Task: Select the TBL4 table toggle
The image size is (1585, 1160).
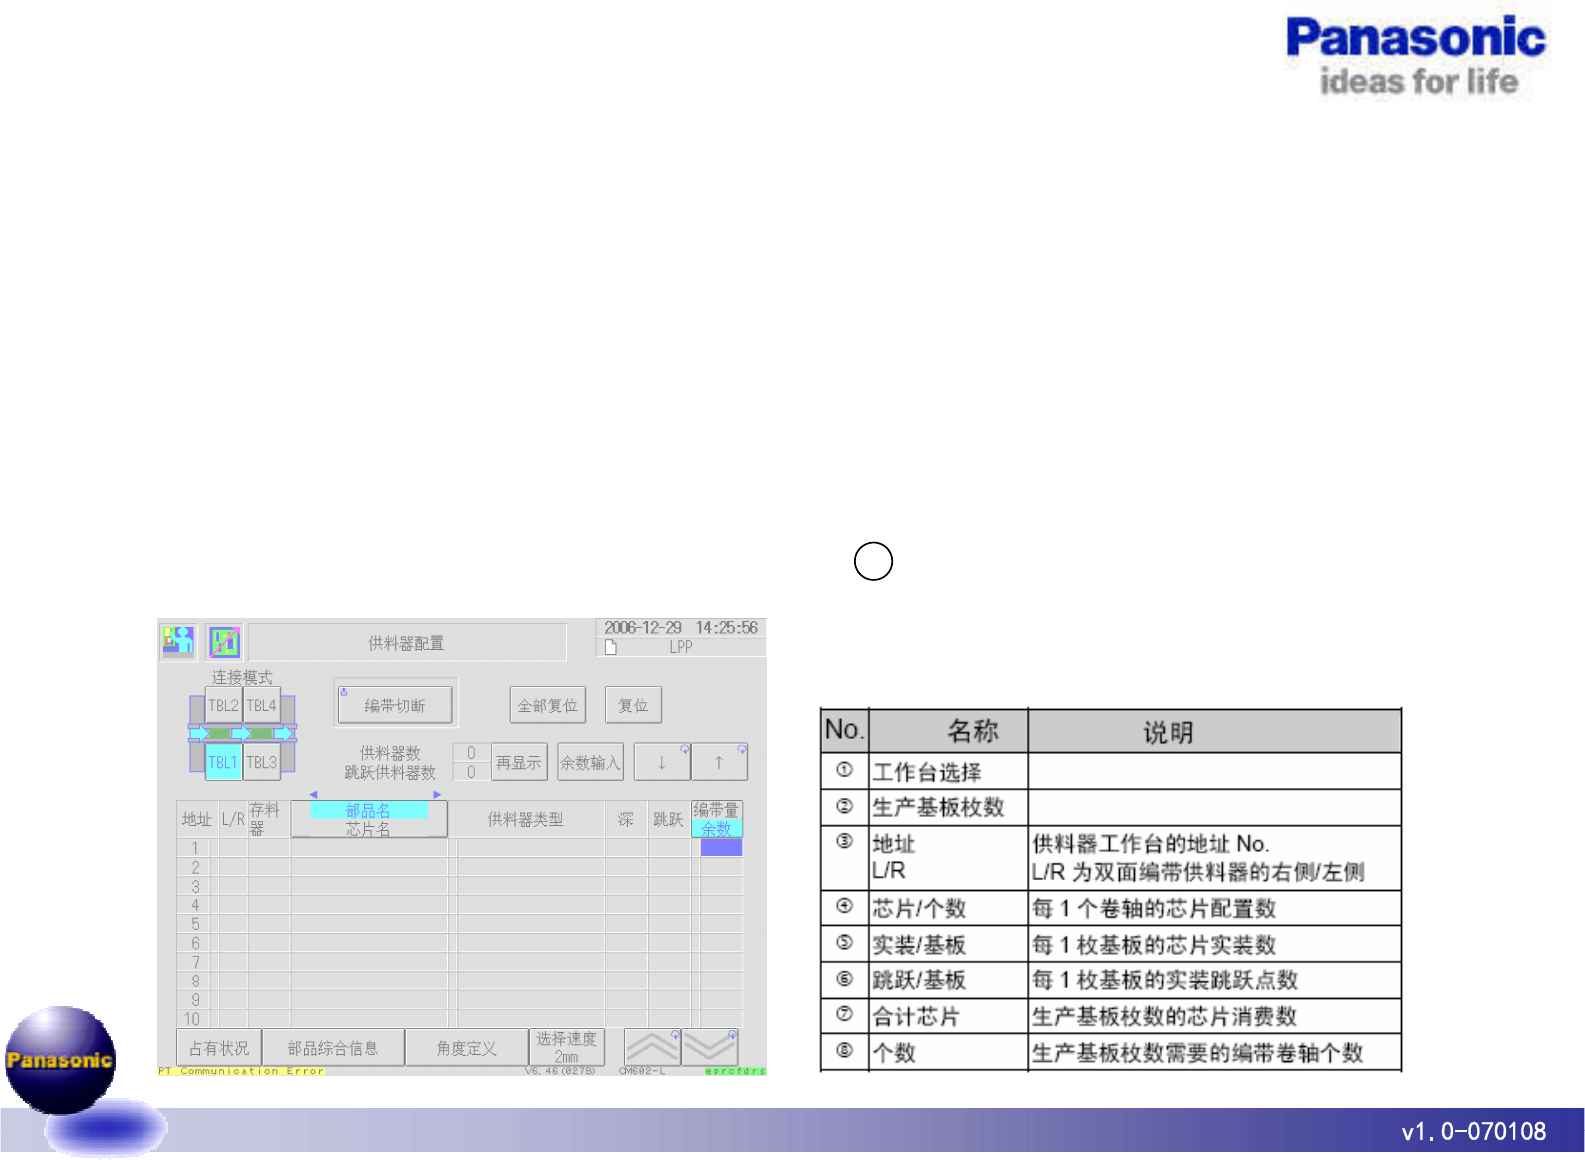Action: coord(262,705)
